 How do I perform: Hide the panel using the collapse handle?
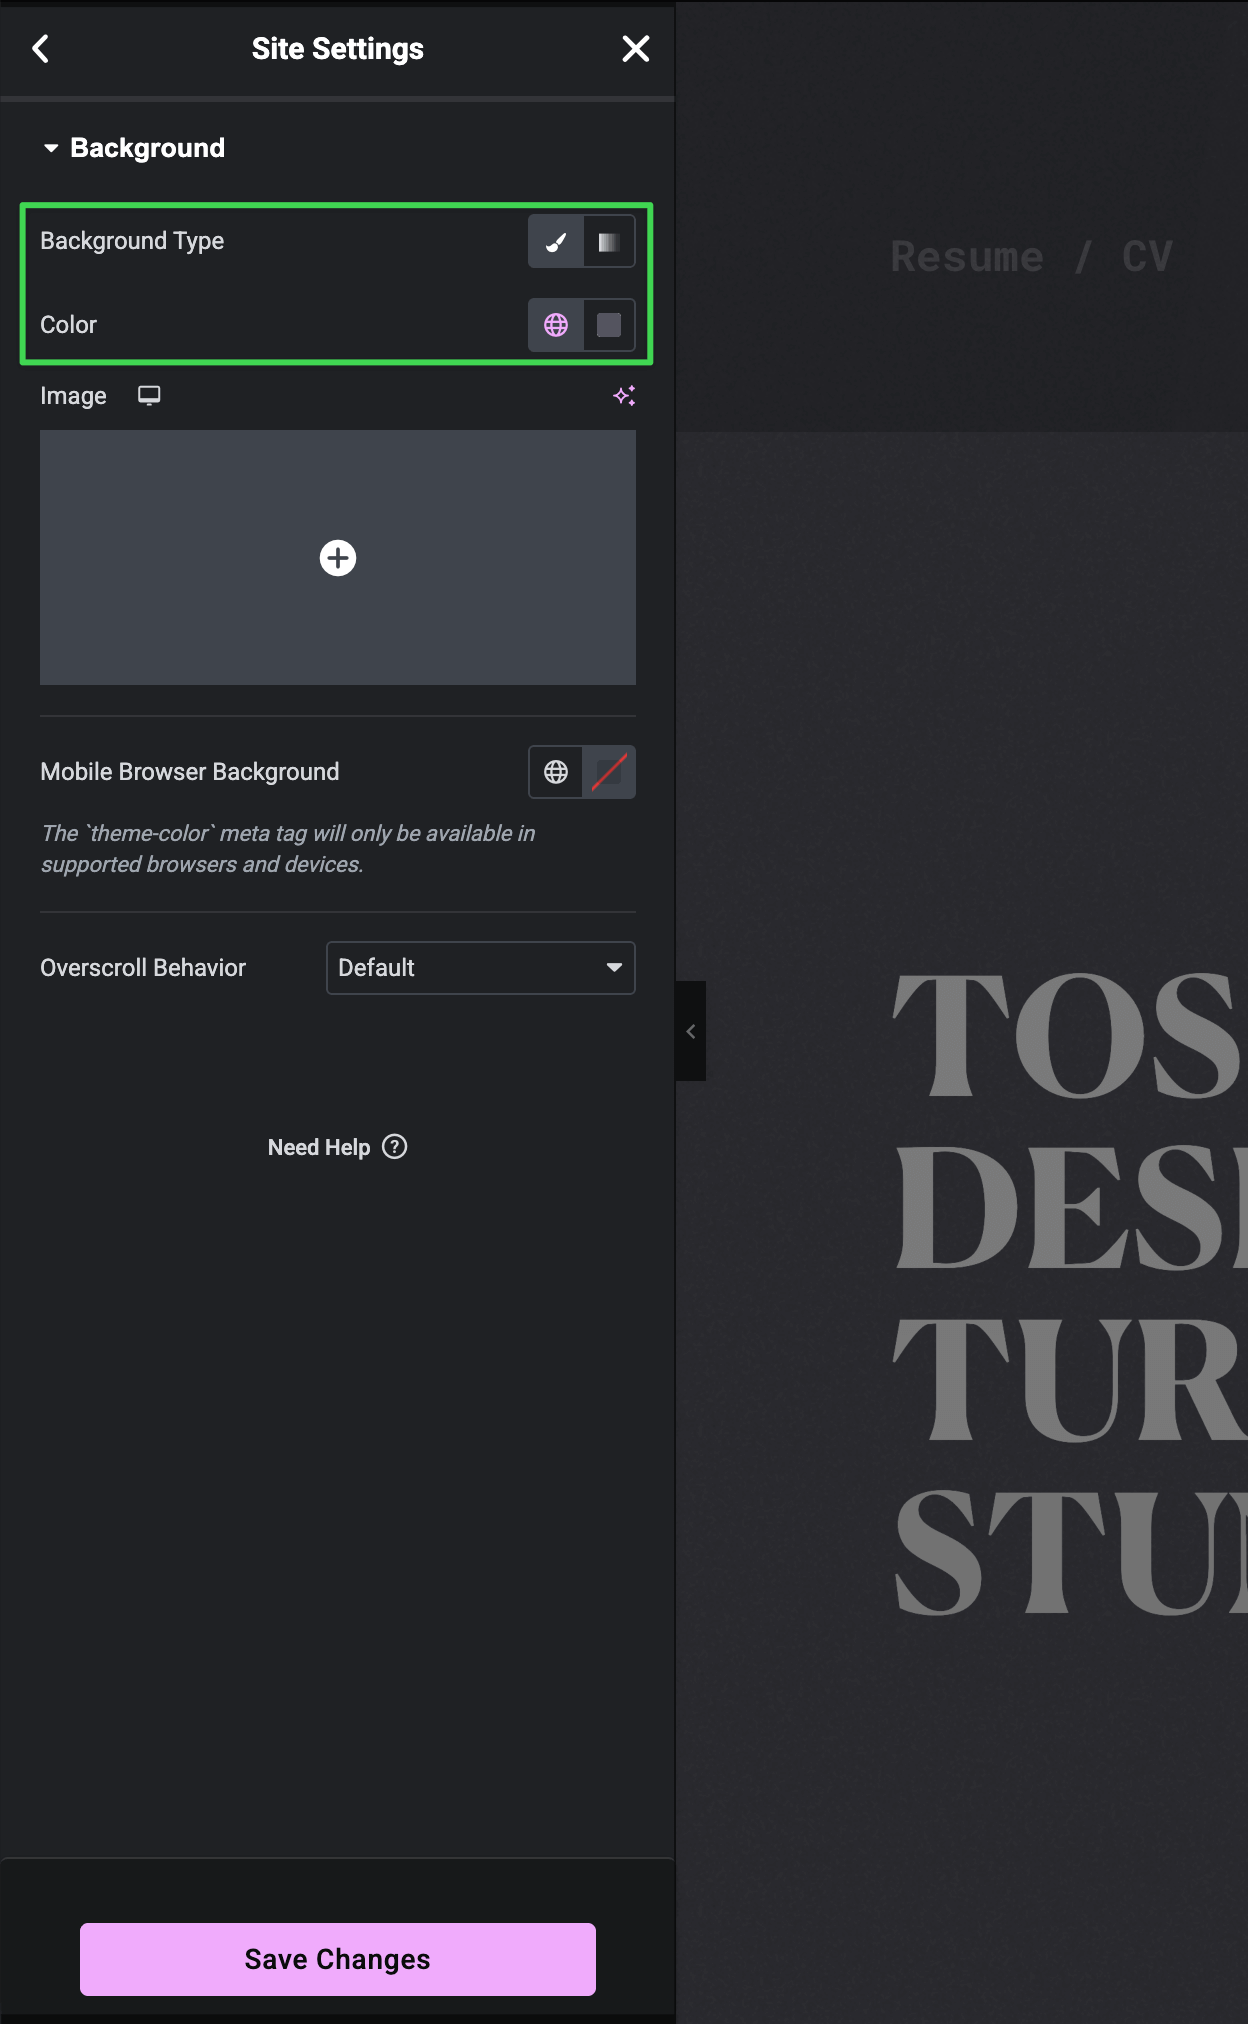click(x=691, y=1031)
